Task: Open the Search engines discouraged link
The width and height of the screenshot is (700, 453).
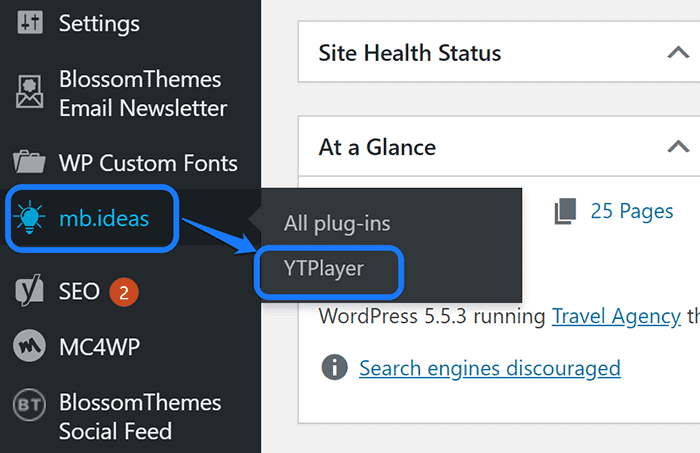Action: pyautogui.click(x=490, y=368)
